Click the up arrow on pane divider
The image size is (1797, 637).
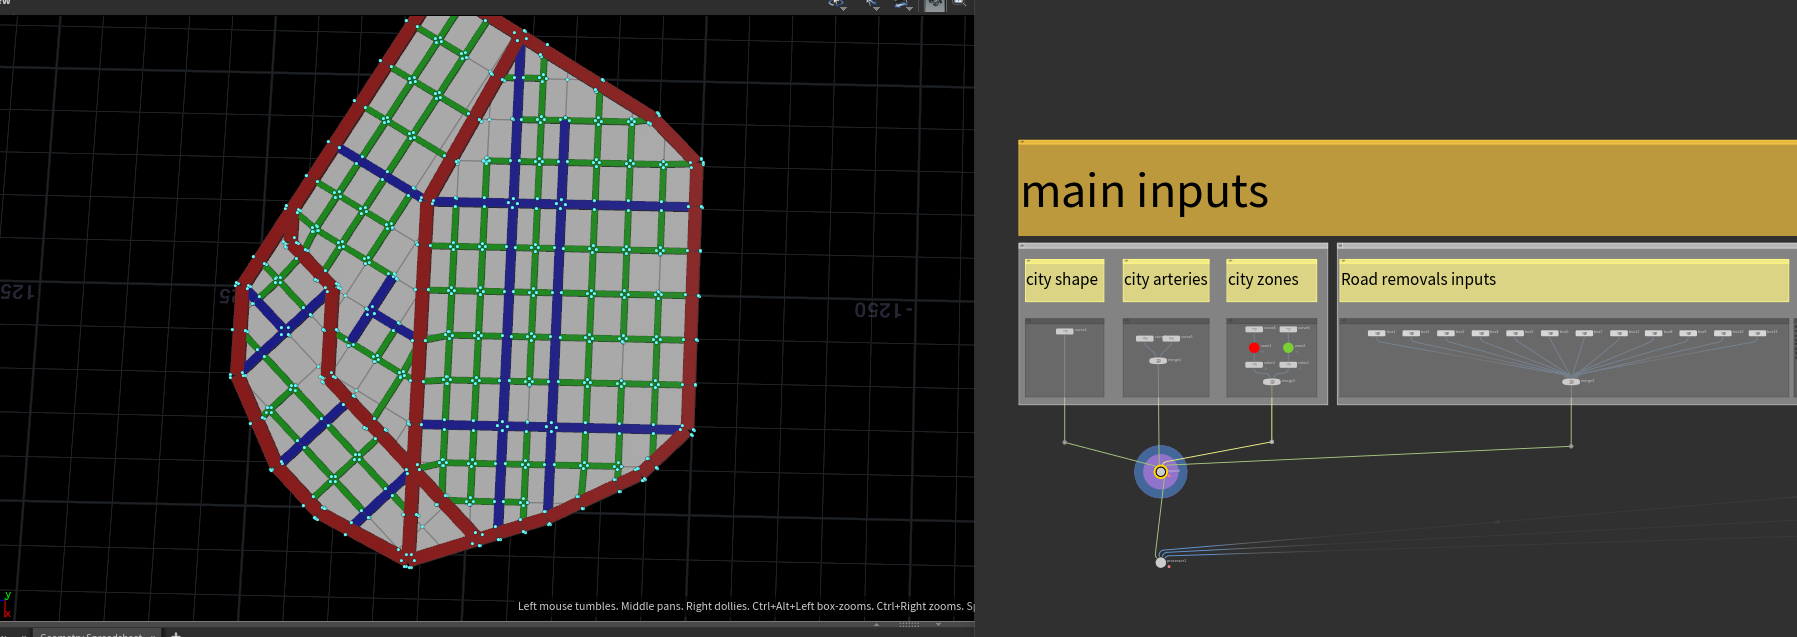click(x=877, y=625)
